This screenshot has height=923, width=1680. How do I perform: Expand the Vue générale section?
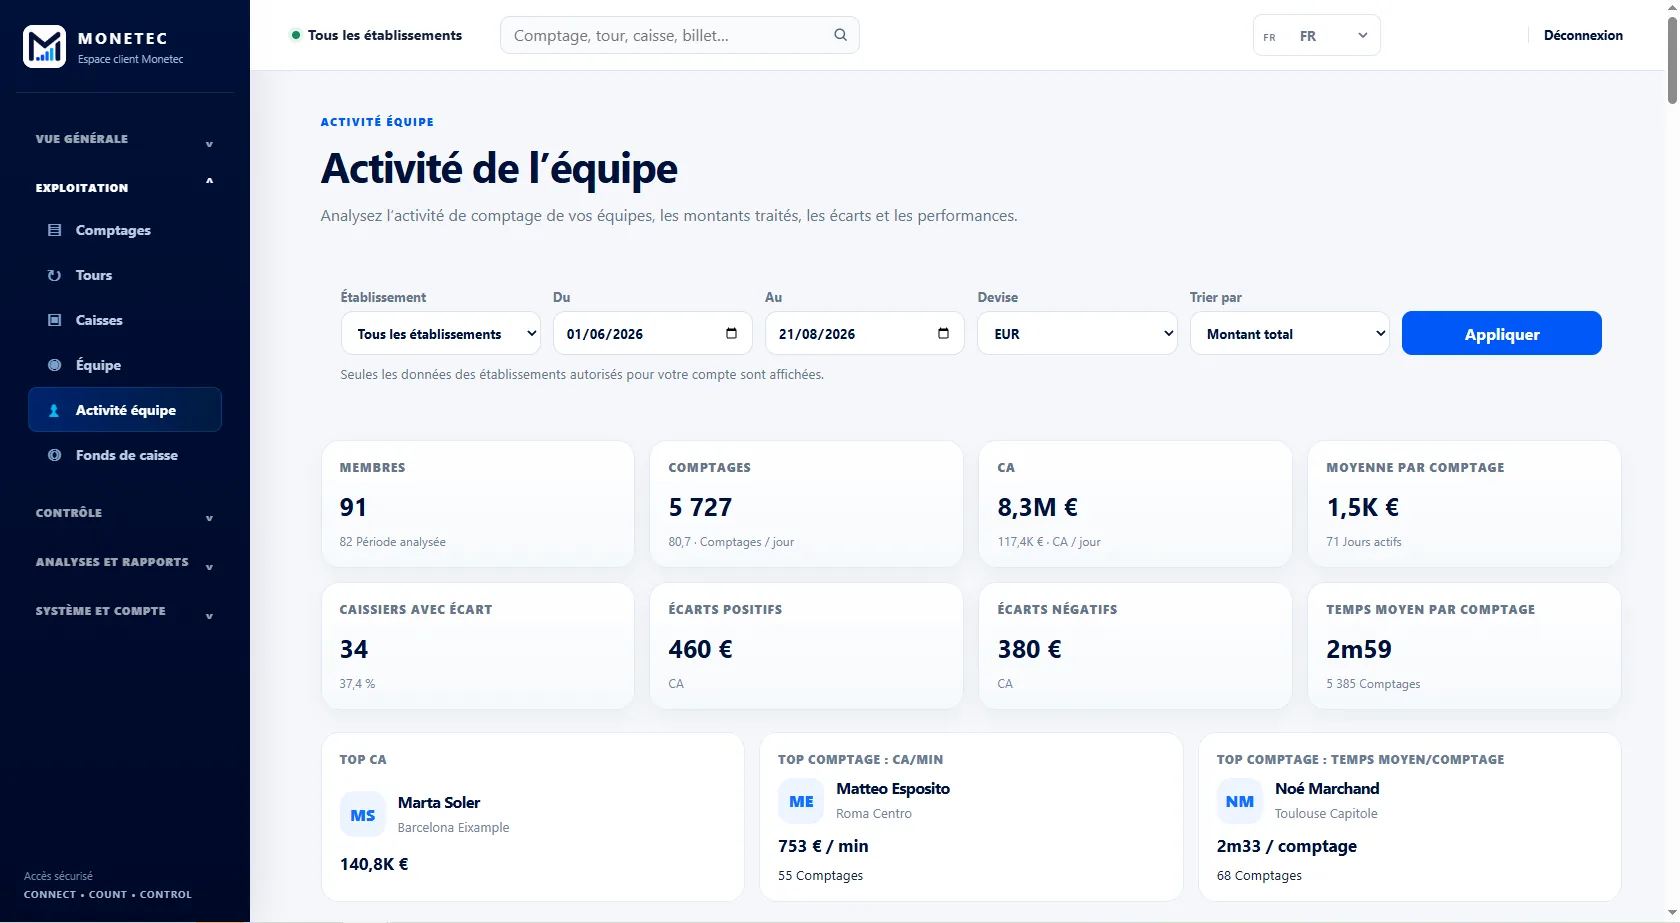(x=125, y=139)
